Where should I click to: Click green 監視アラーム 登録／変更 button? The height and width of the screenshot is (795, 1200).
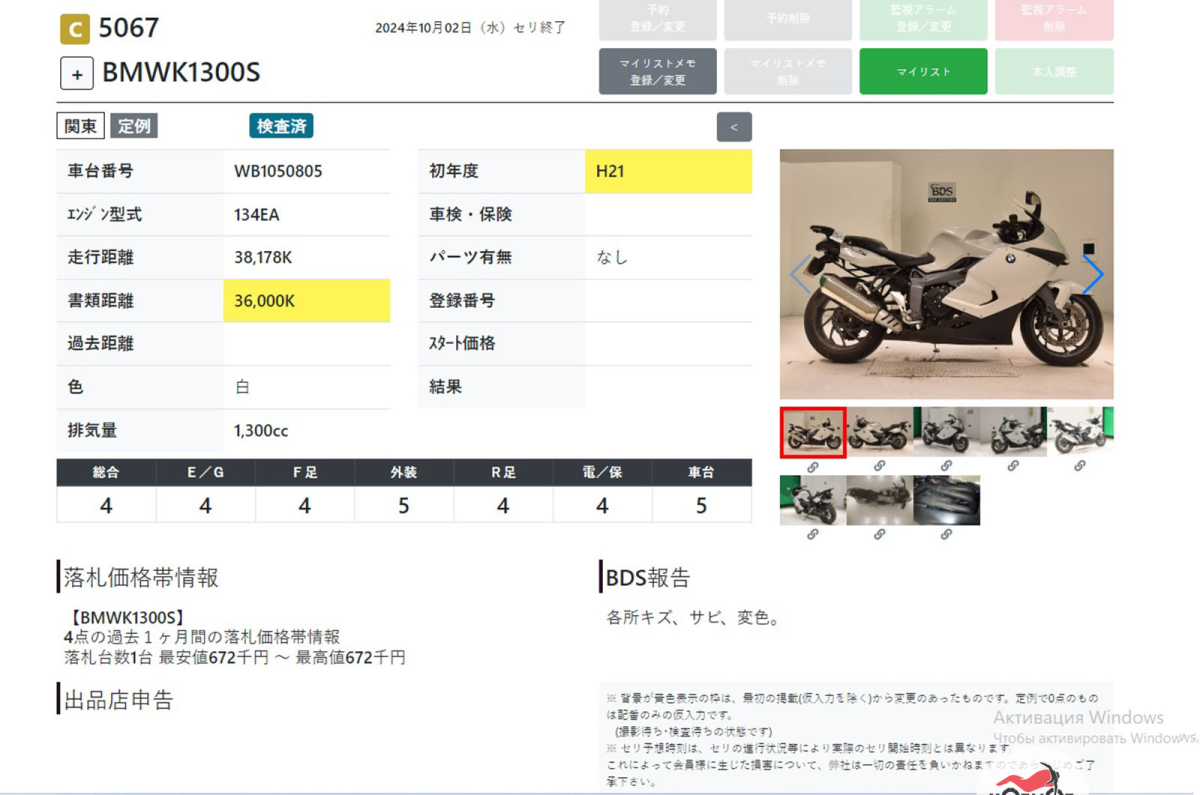(923, 18)
